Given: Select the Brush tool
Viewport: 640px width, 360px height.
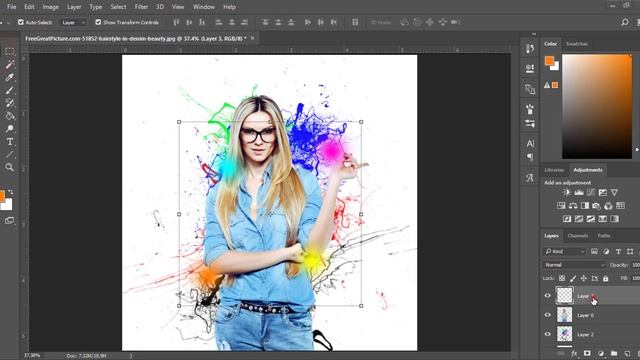Looking at the screenshot, I should tap(9, 90).
